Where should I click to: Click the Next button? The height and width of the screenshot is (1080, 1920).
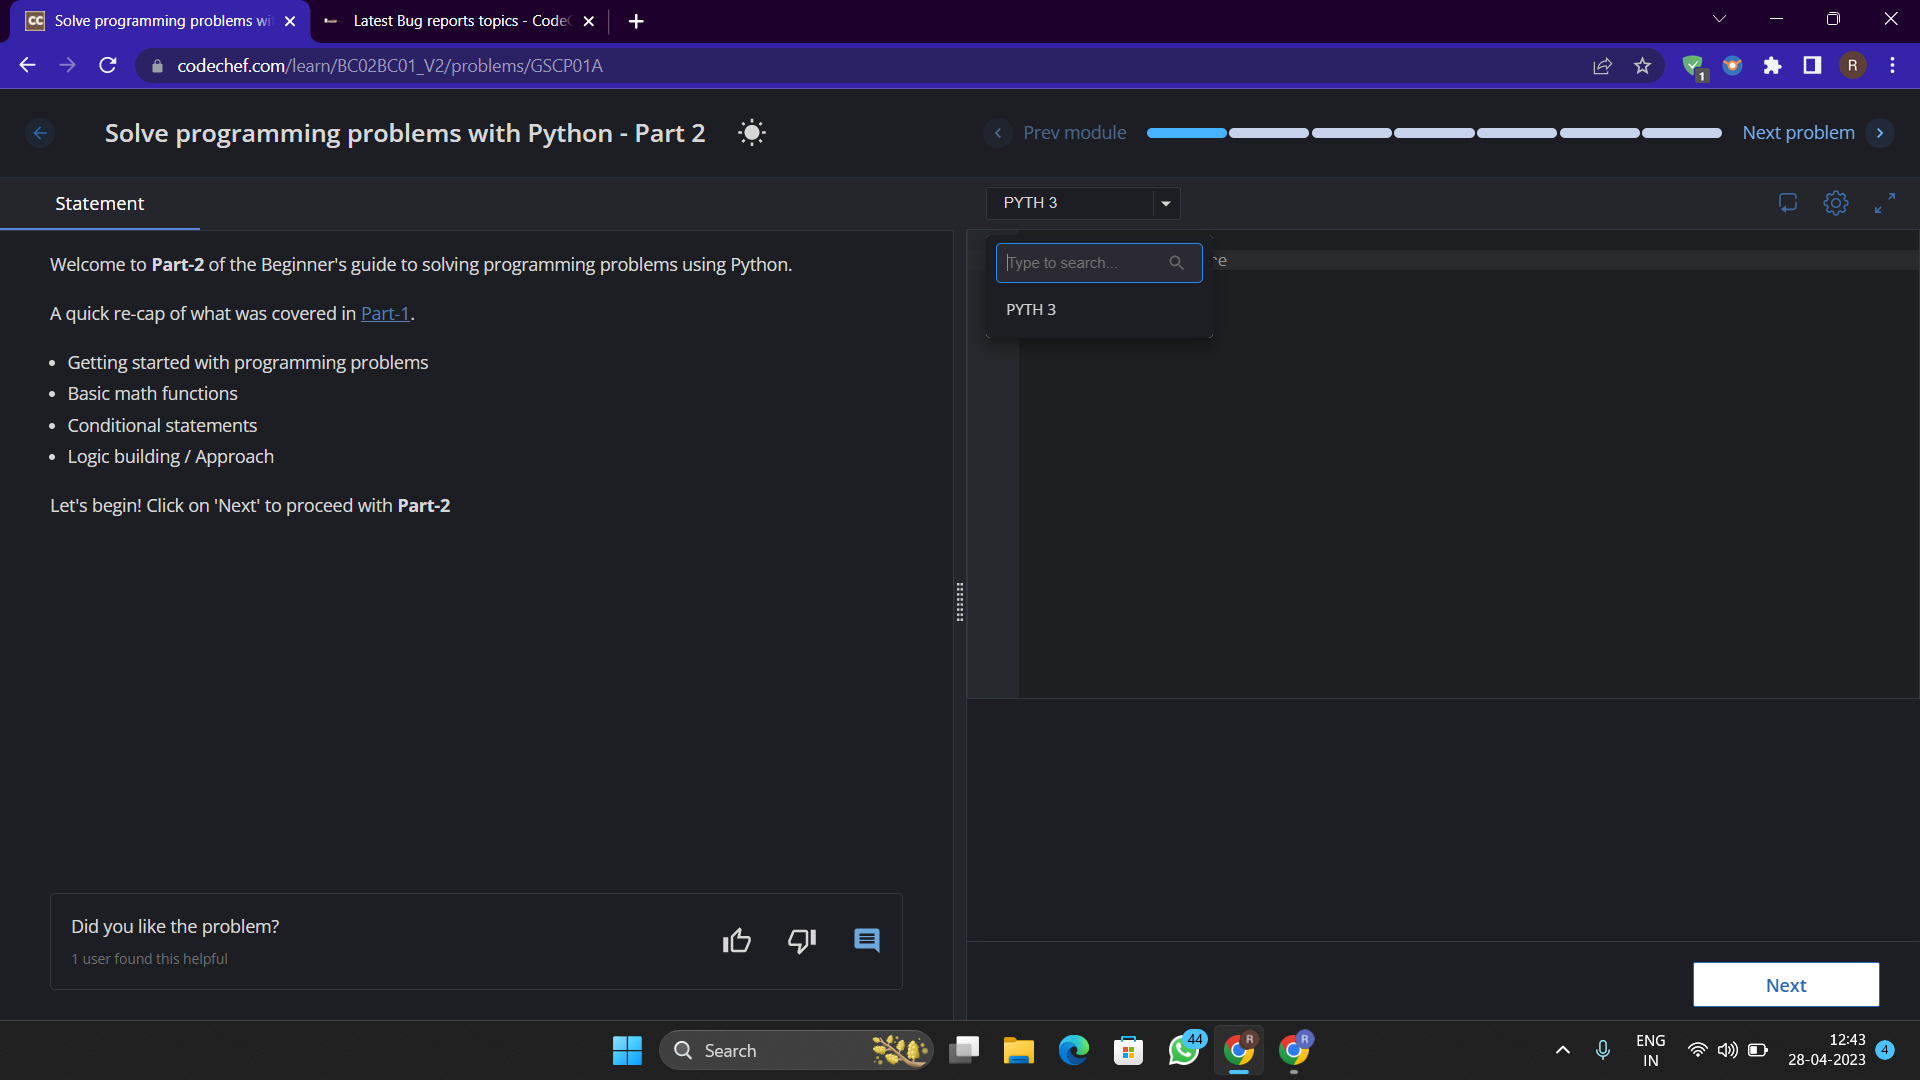pos(1785,985)
